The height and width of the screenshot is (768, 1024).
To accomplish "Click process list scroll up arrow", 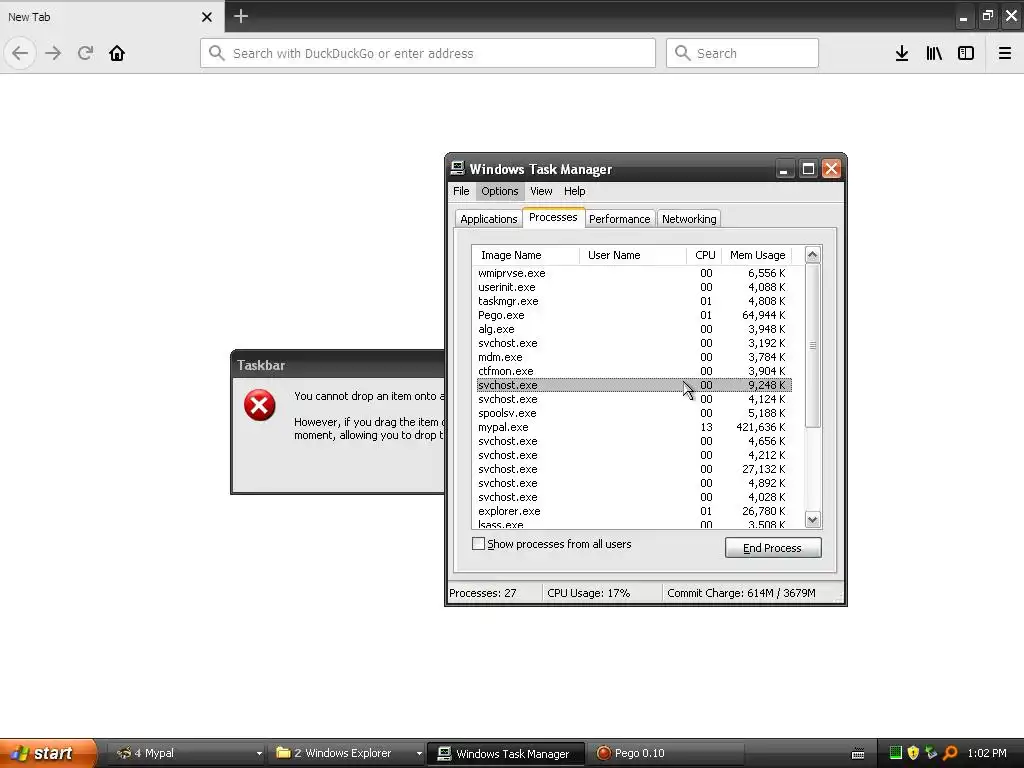I will (812, 255).
